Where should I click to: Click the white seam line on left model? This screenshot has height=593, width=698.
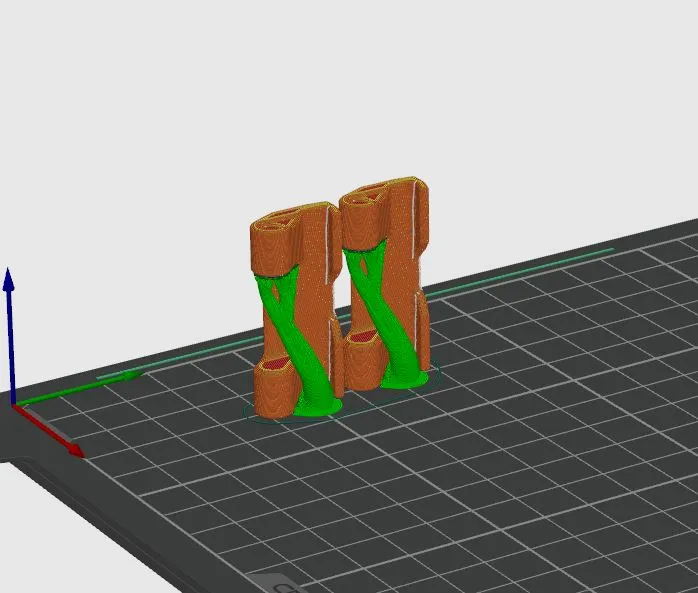(x=328, y=244)
